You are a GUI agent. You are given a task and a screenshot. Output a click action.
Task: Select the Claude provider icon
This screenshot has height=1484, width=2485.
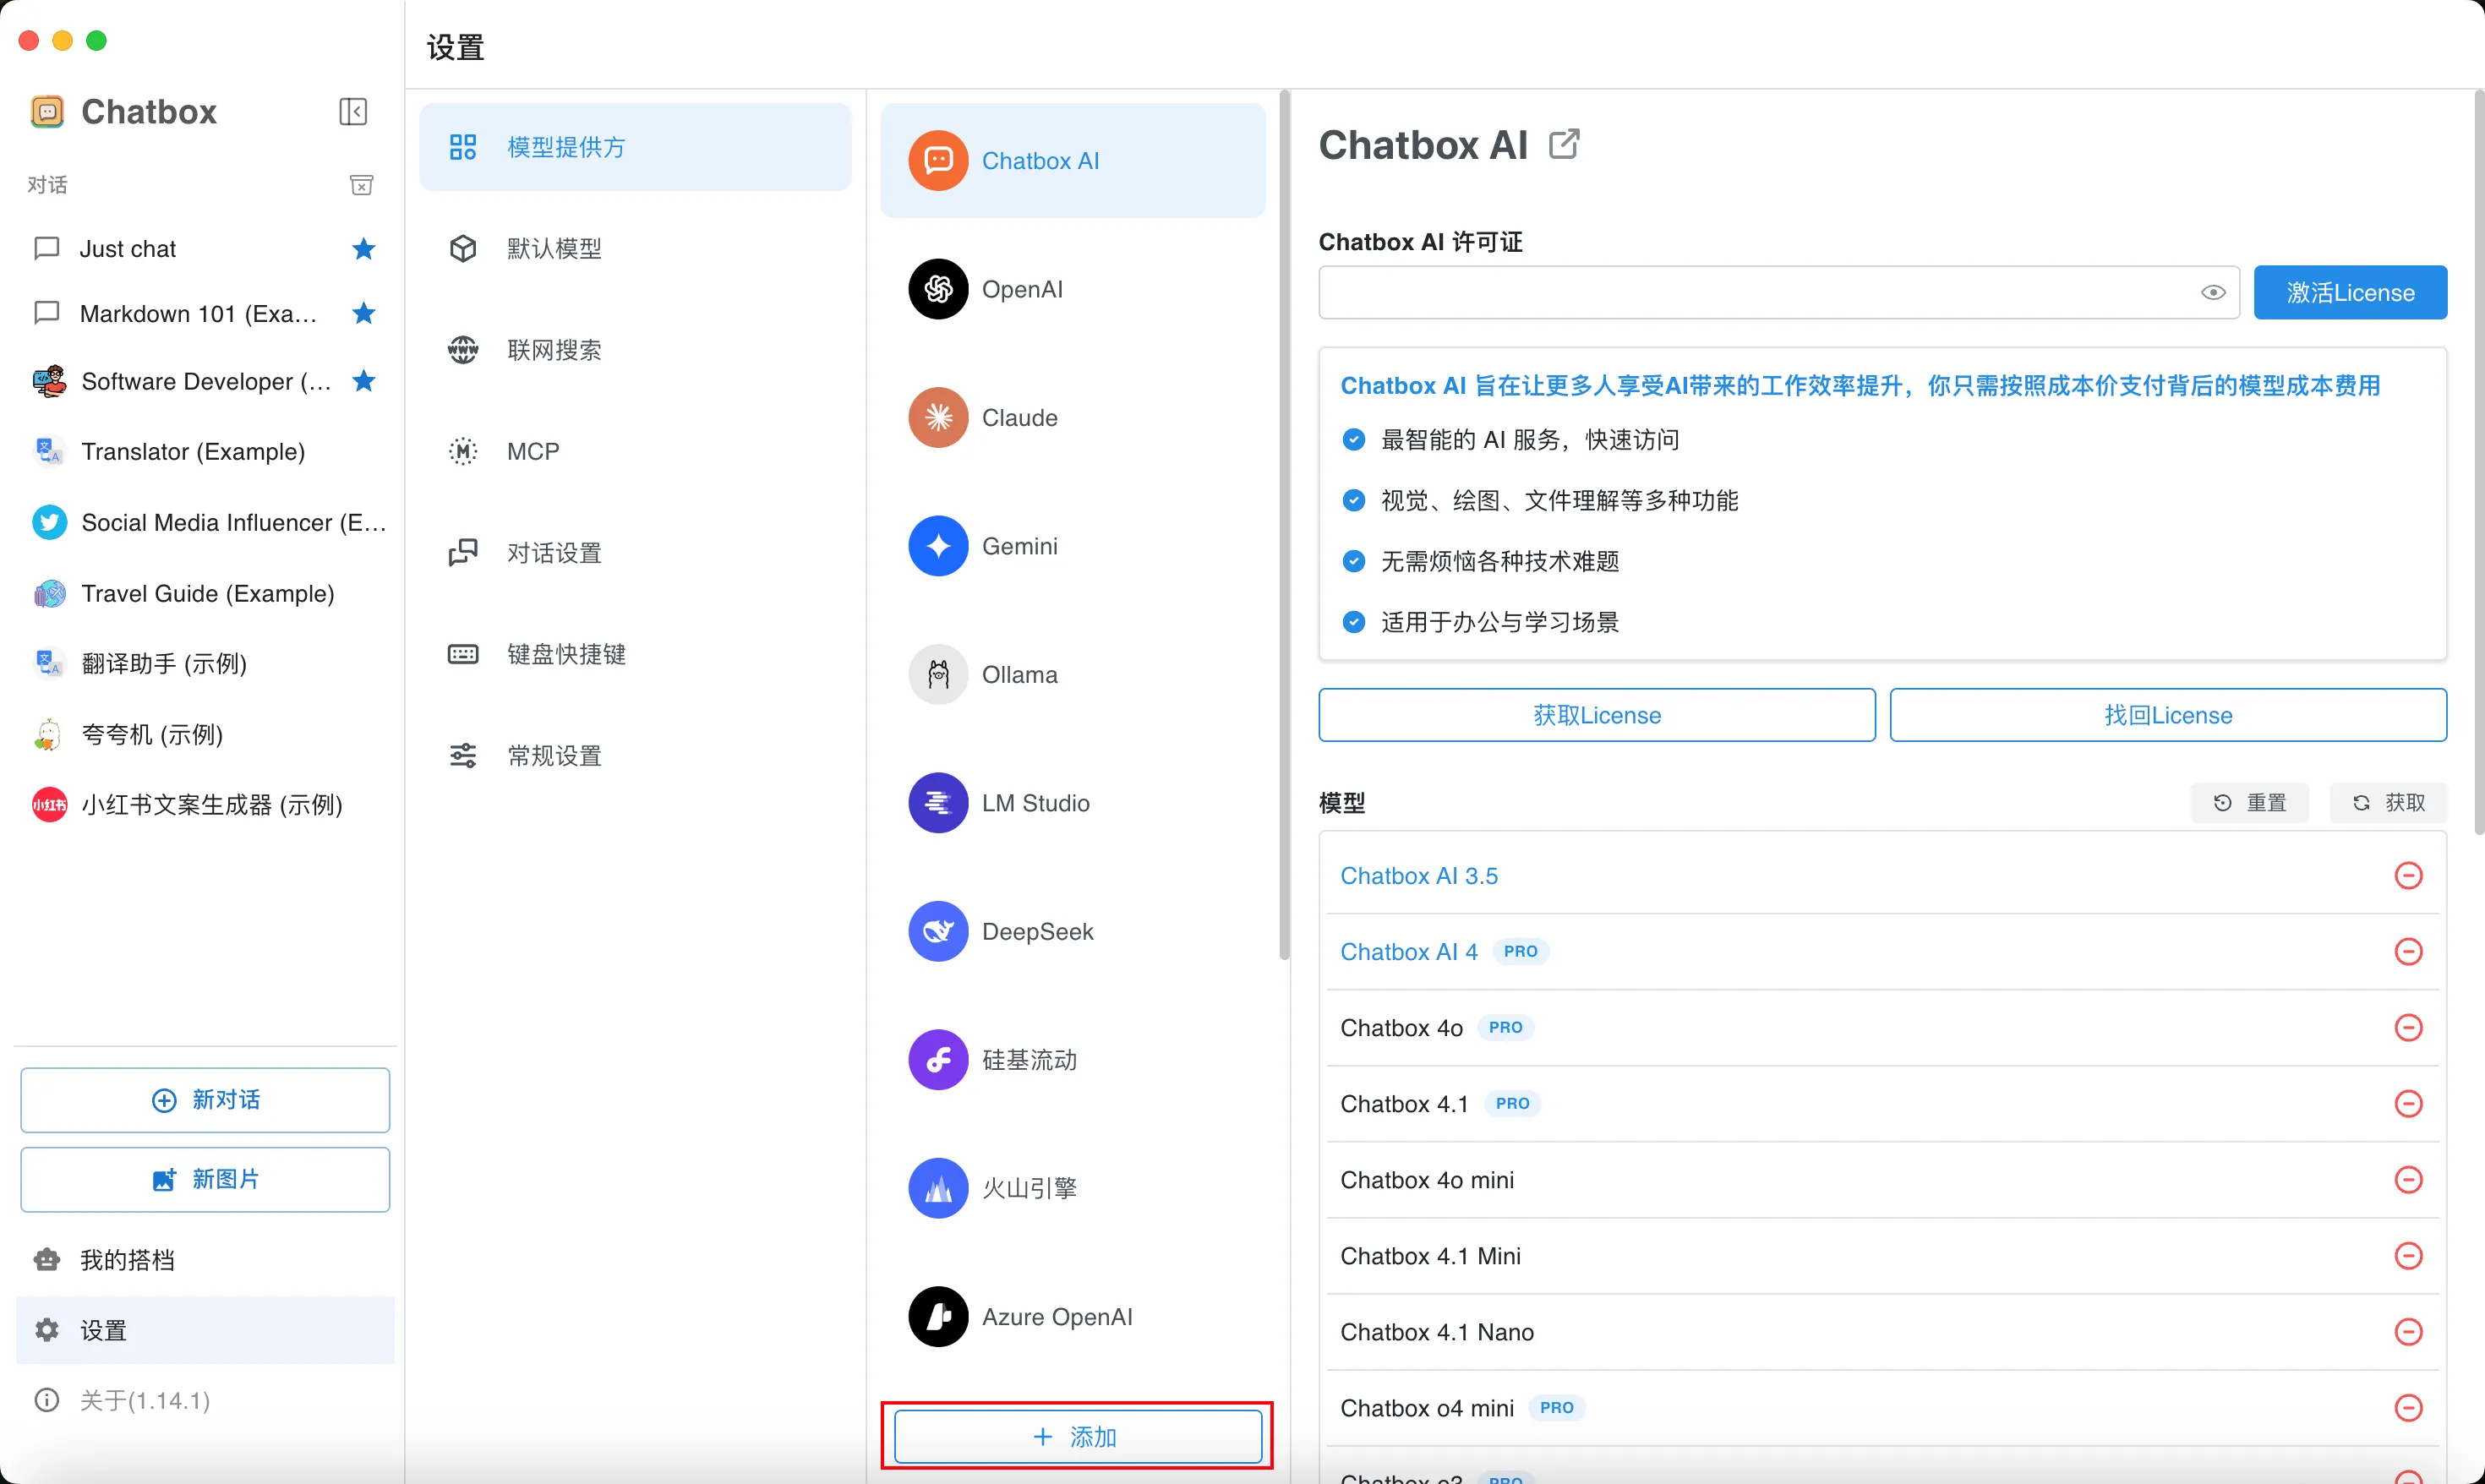937,417
